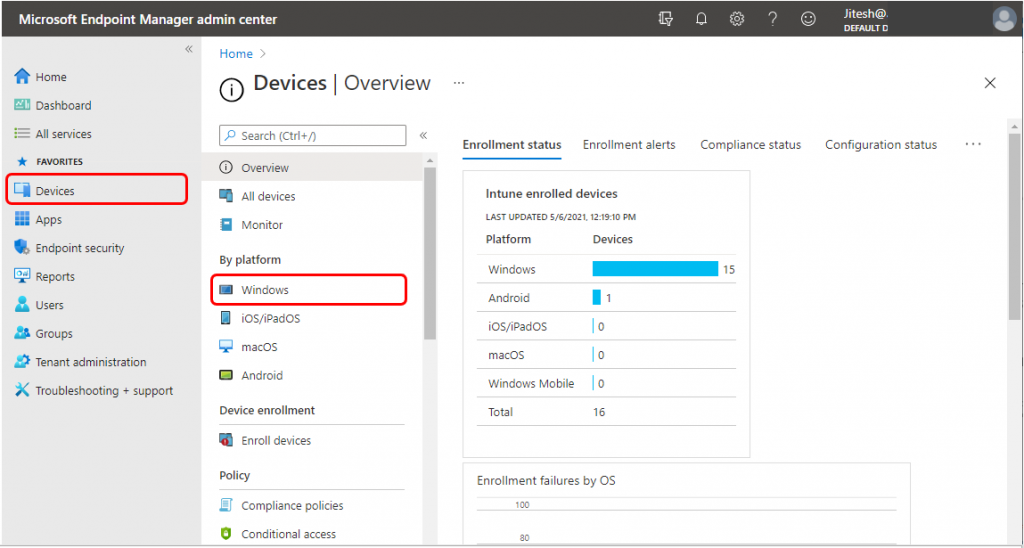This screenshot has width=1024, height=548.
Task: Click the Reports monitor icon
Action: pos(22,276)
